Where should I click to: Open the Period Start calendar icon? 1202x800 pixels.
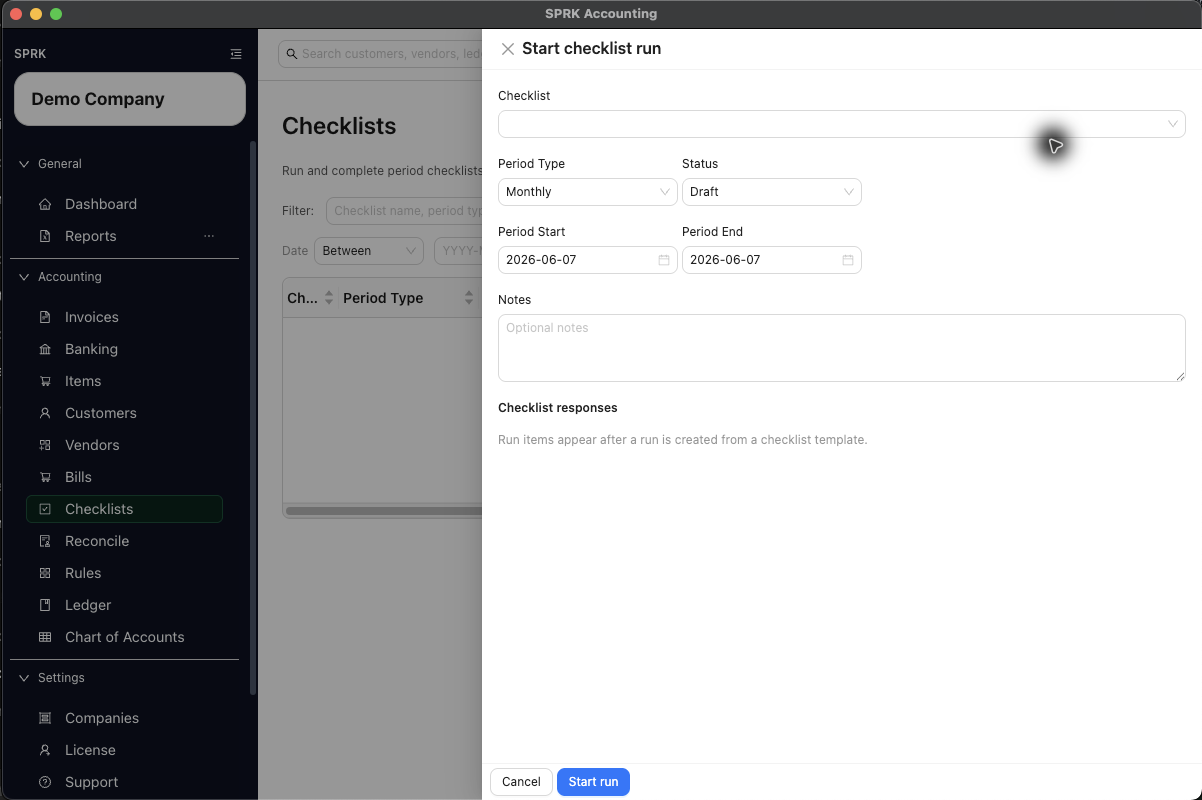point(664,260)
